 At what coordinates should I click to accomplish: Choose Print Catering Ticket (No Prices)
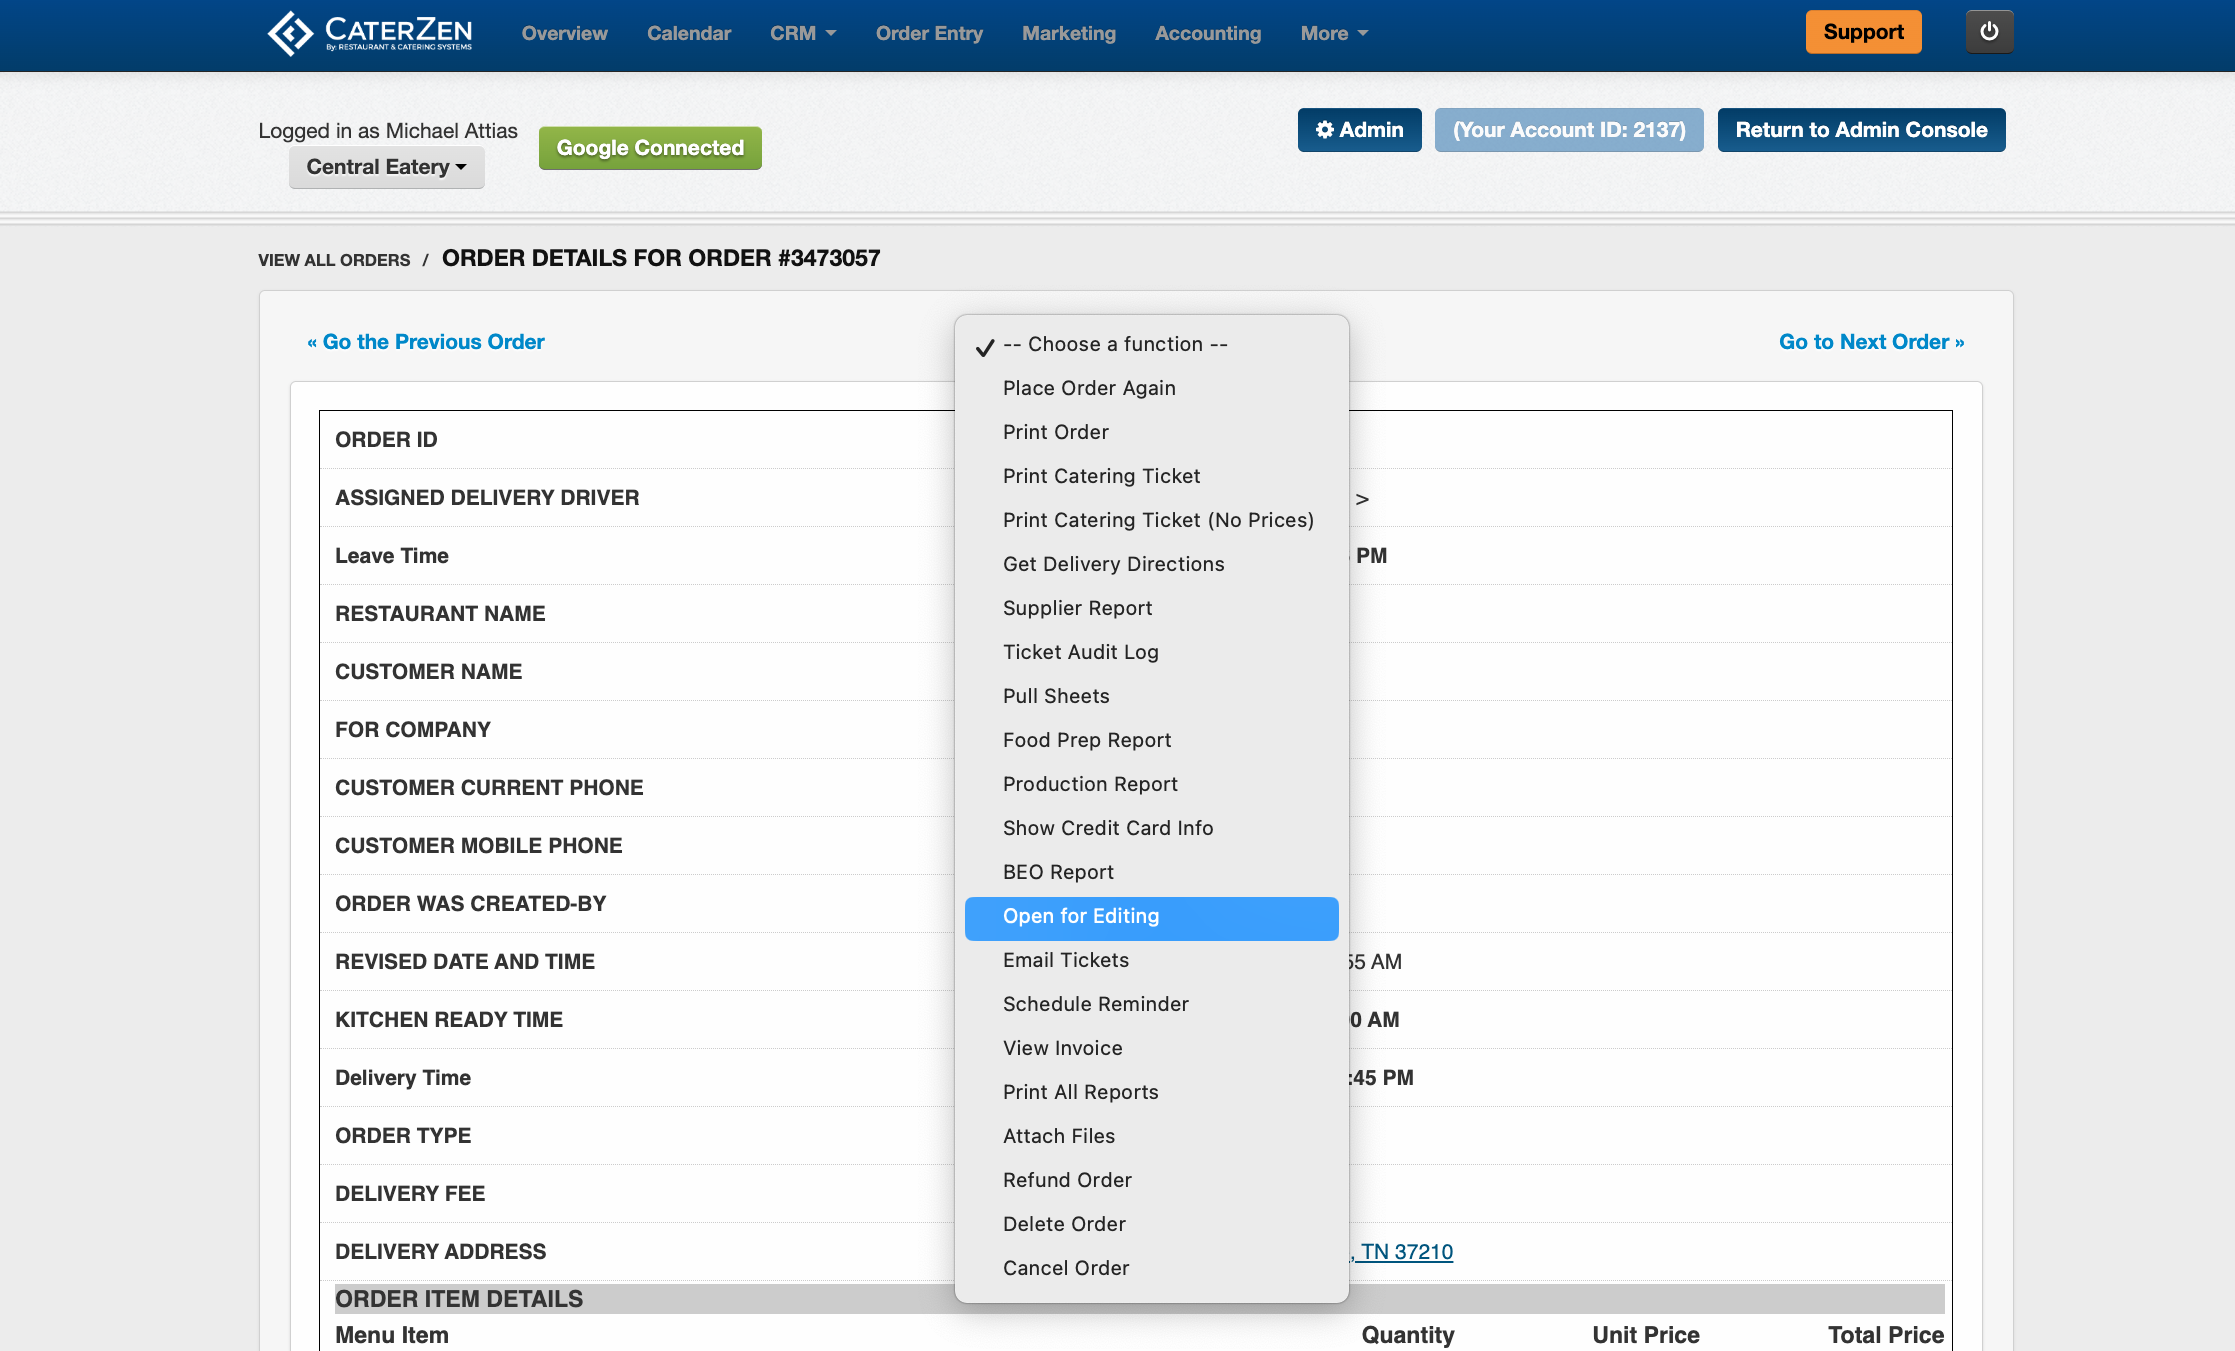click(x=1151, y=520)
